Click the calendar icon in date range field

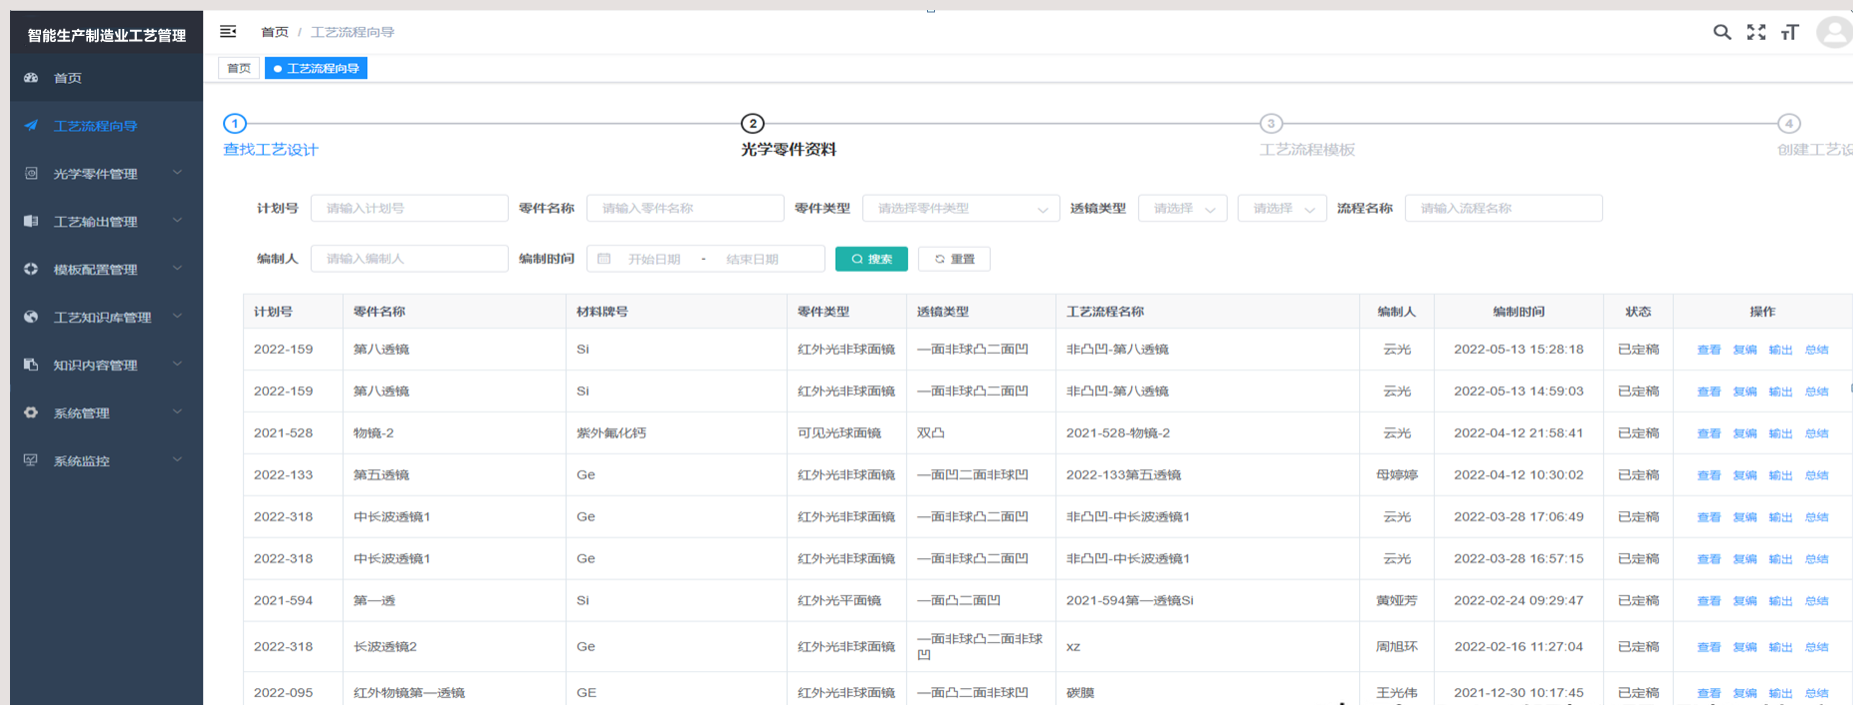pos(604,259)
